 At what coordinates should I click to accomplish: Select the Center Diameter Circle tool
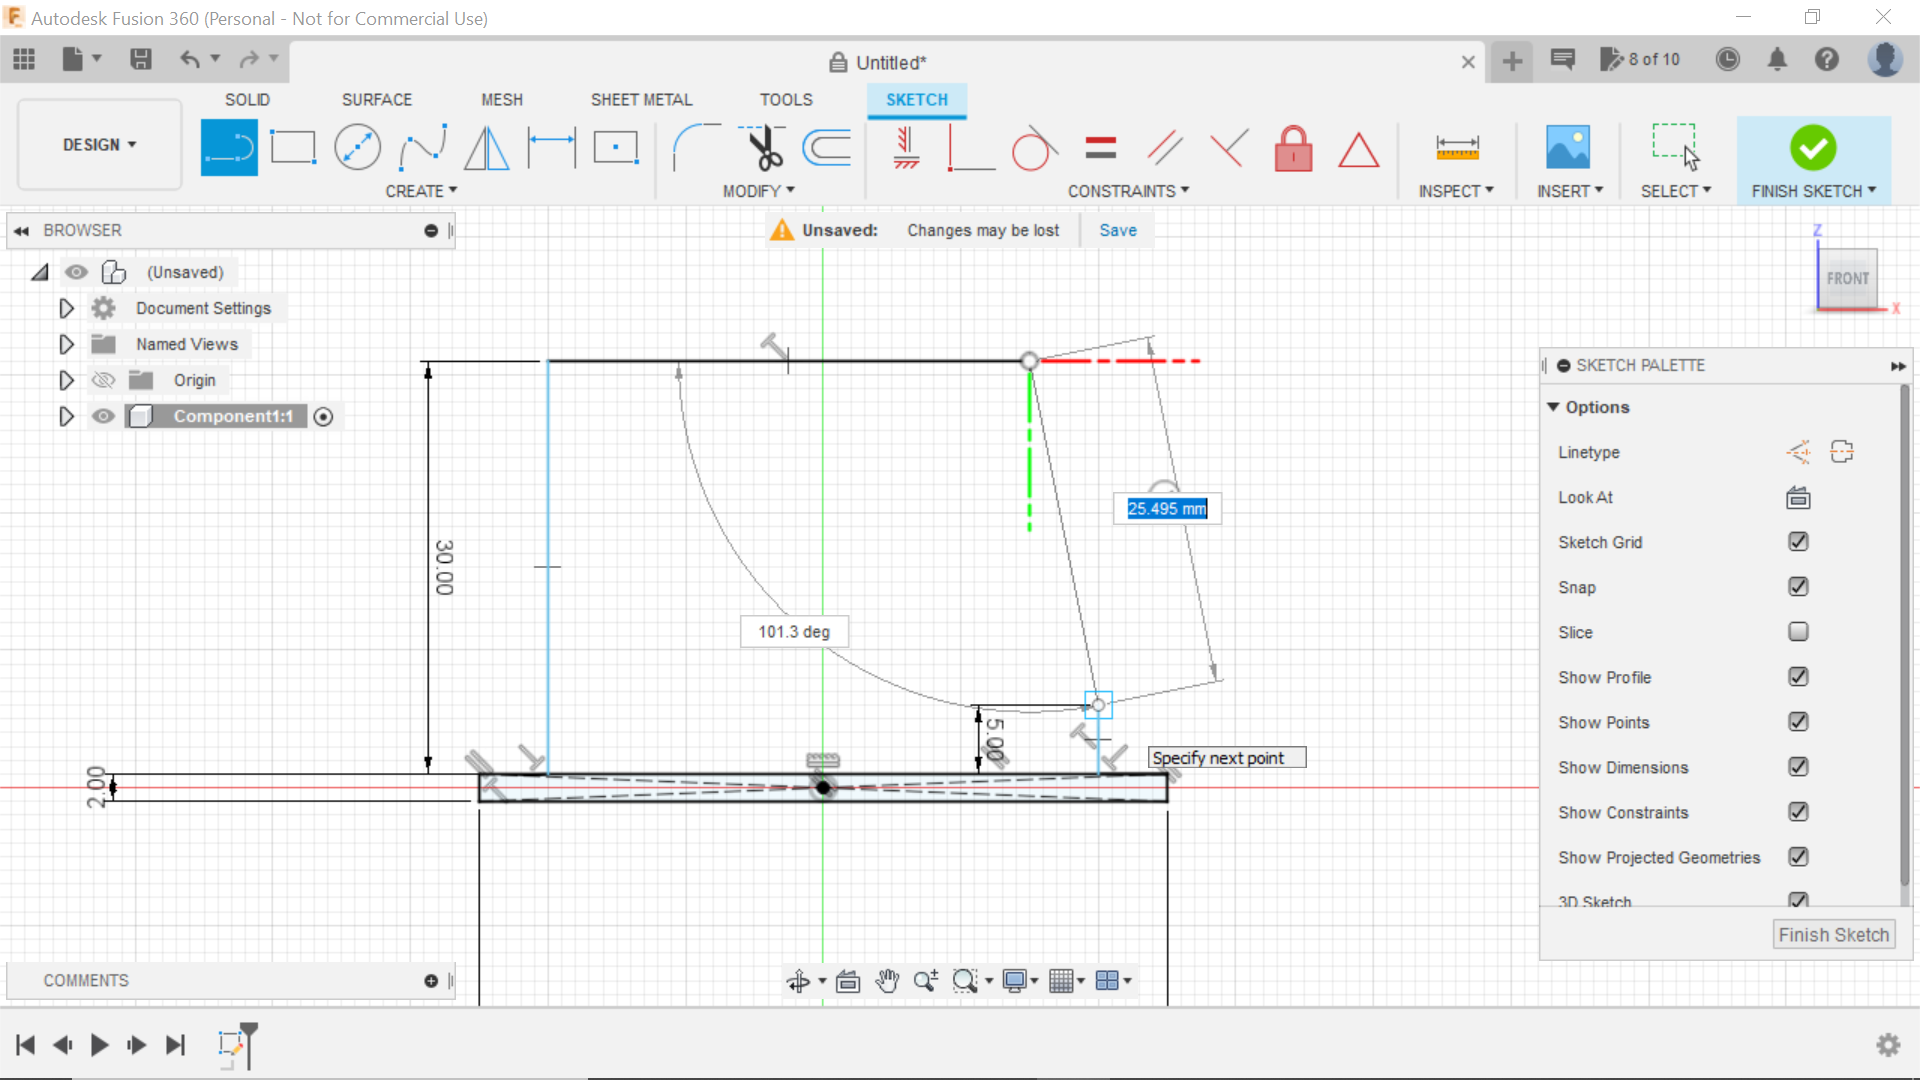pos(357,147)
